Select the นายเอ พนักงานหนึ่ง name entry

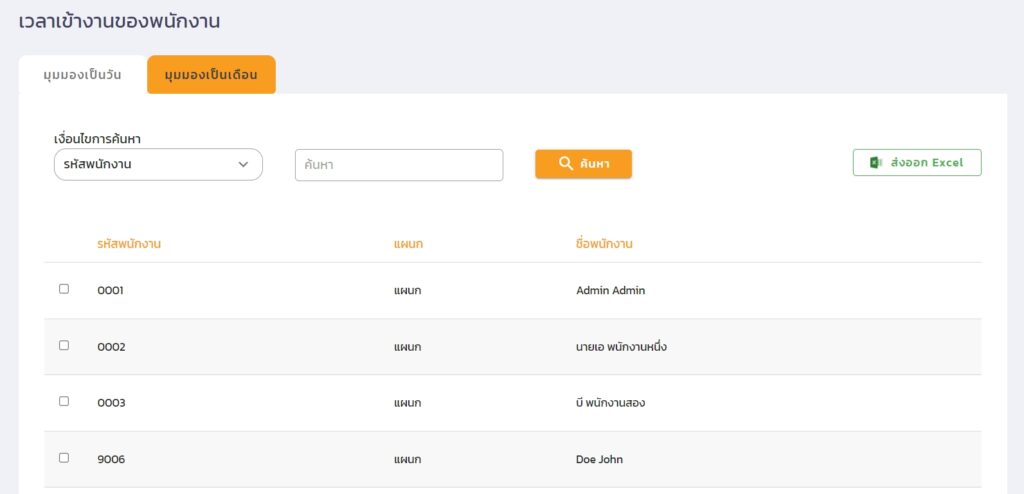coord(621,347)
